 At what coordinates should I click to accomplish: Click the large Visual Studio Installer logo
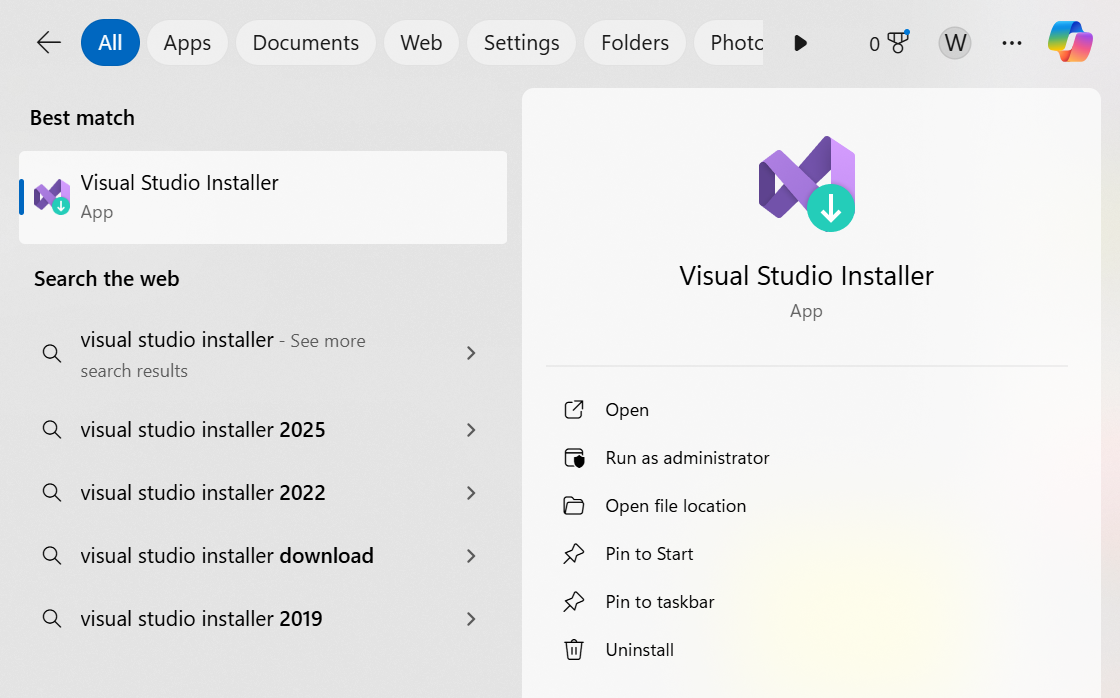[806, 184]
